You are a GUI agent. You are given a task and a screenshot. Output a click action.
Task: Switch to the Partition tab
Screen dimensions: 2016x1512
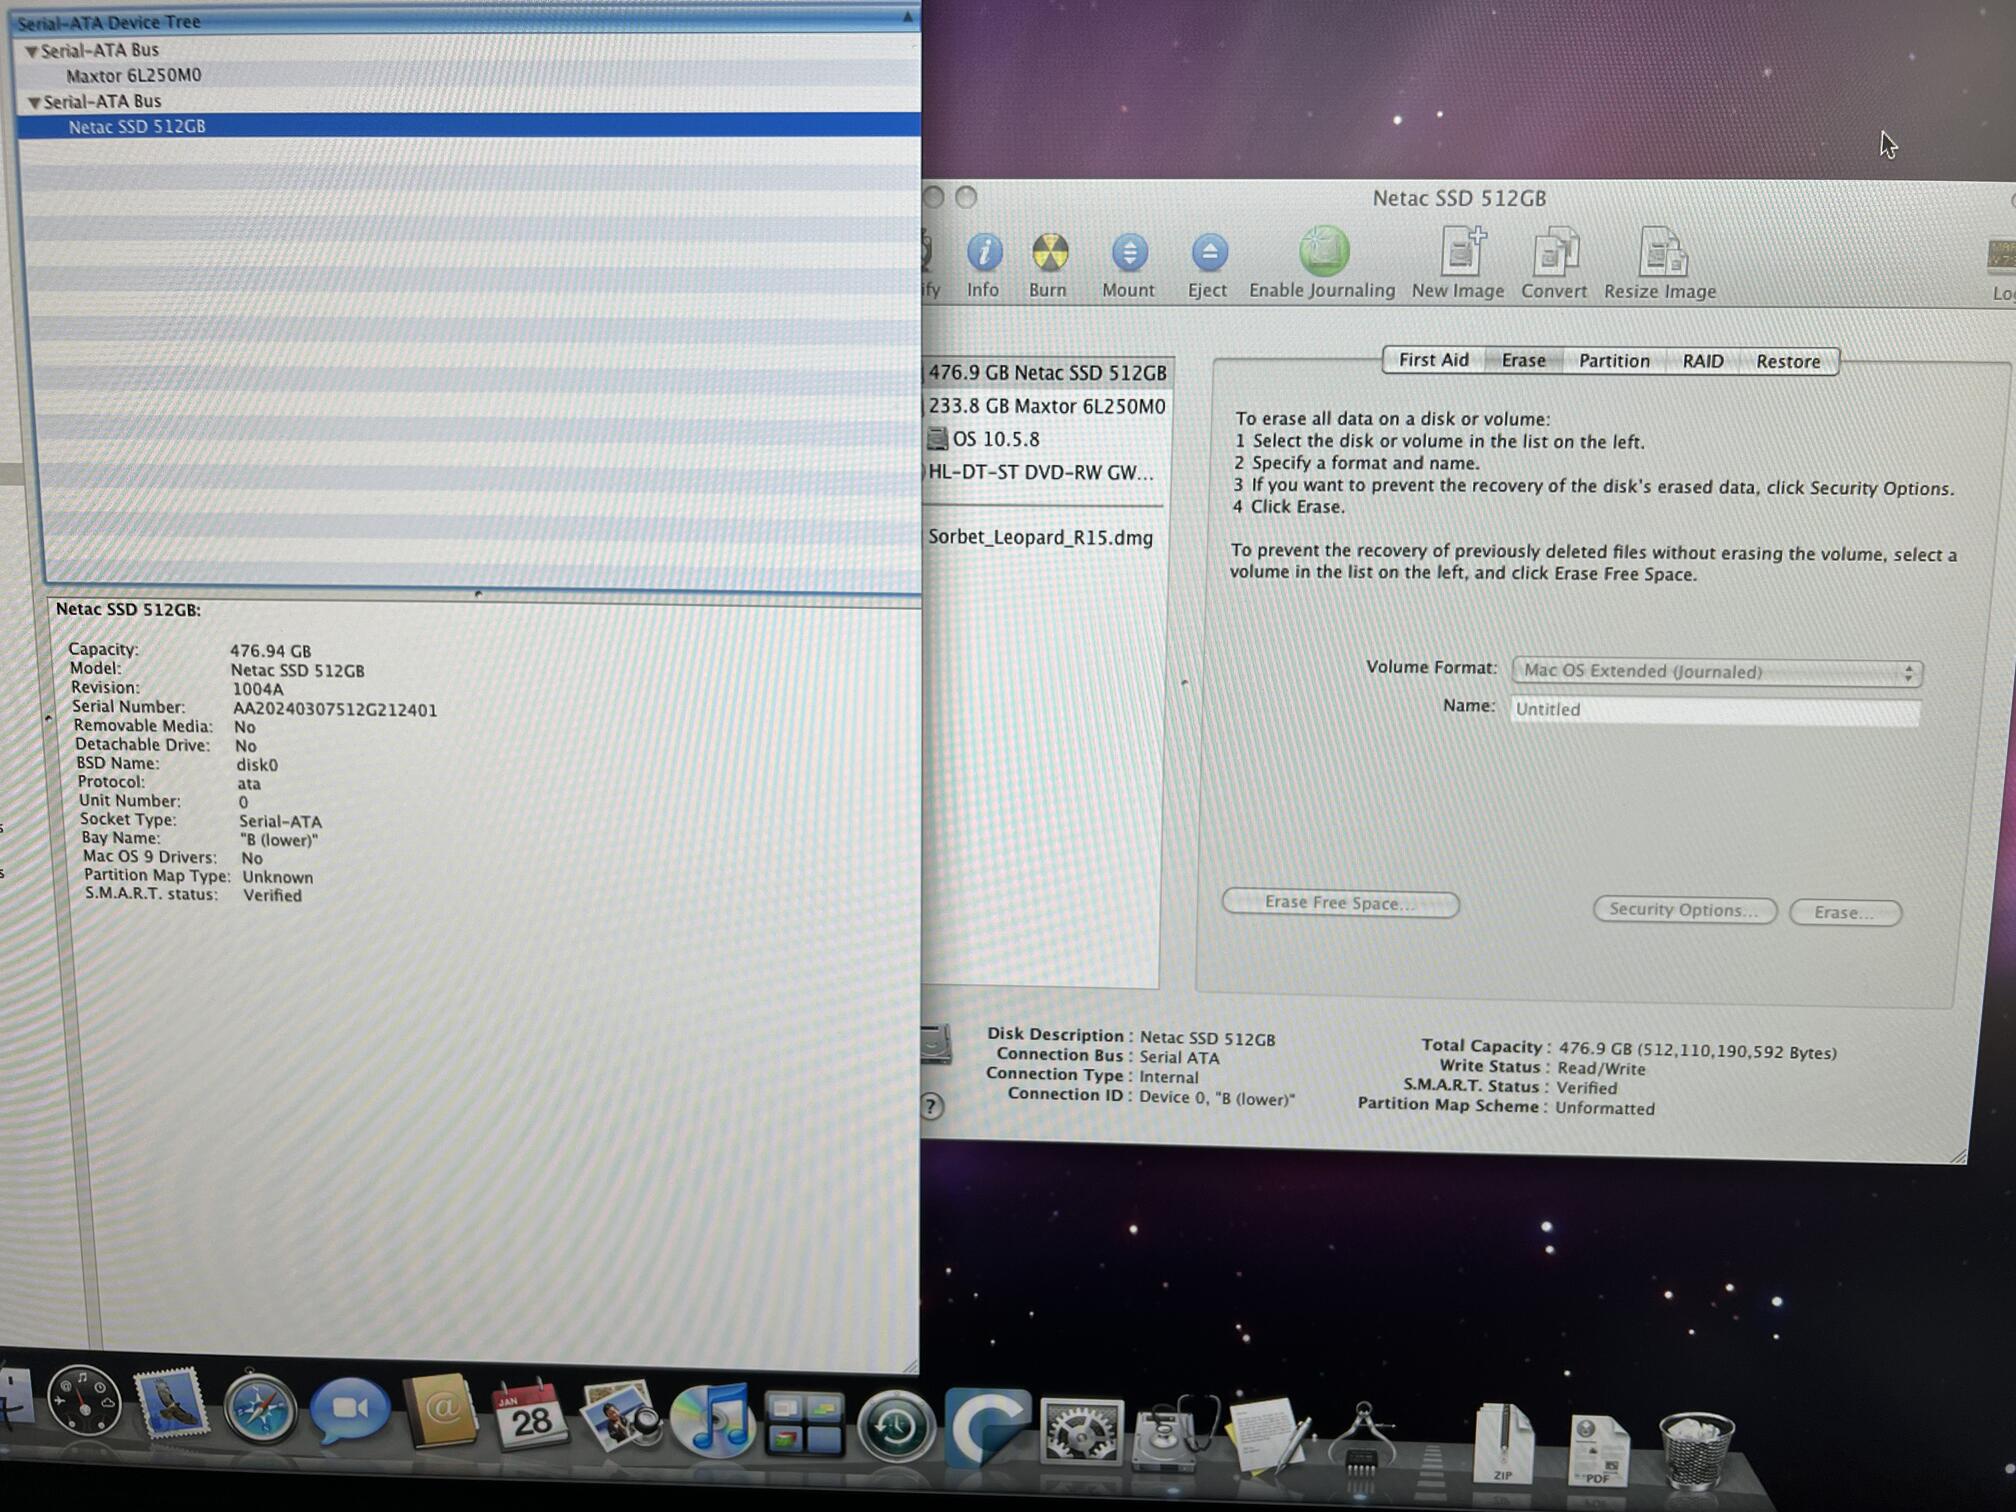tap(1614, 361)
